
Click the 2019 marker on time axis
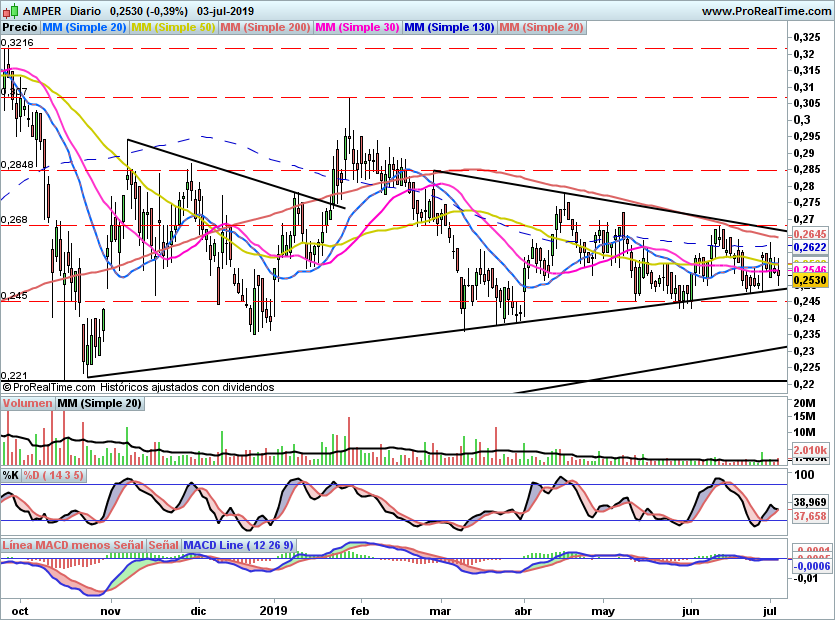click(273, 607)
